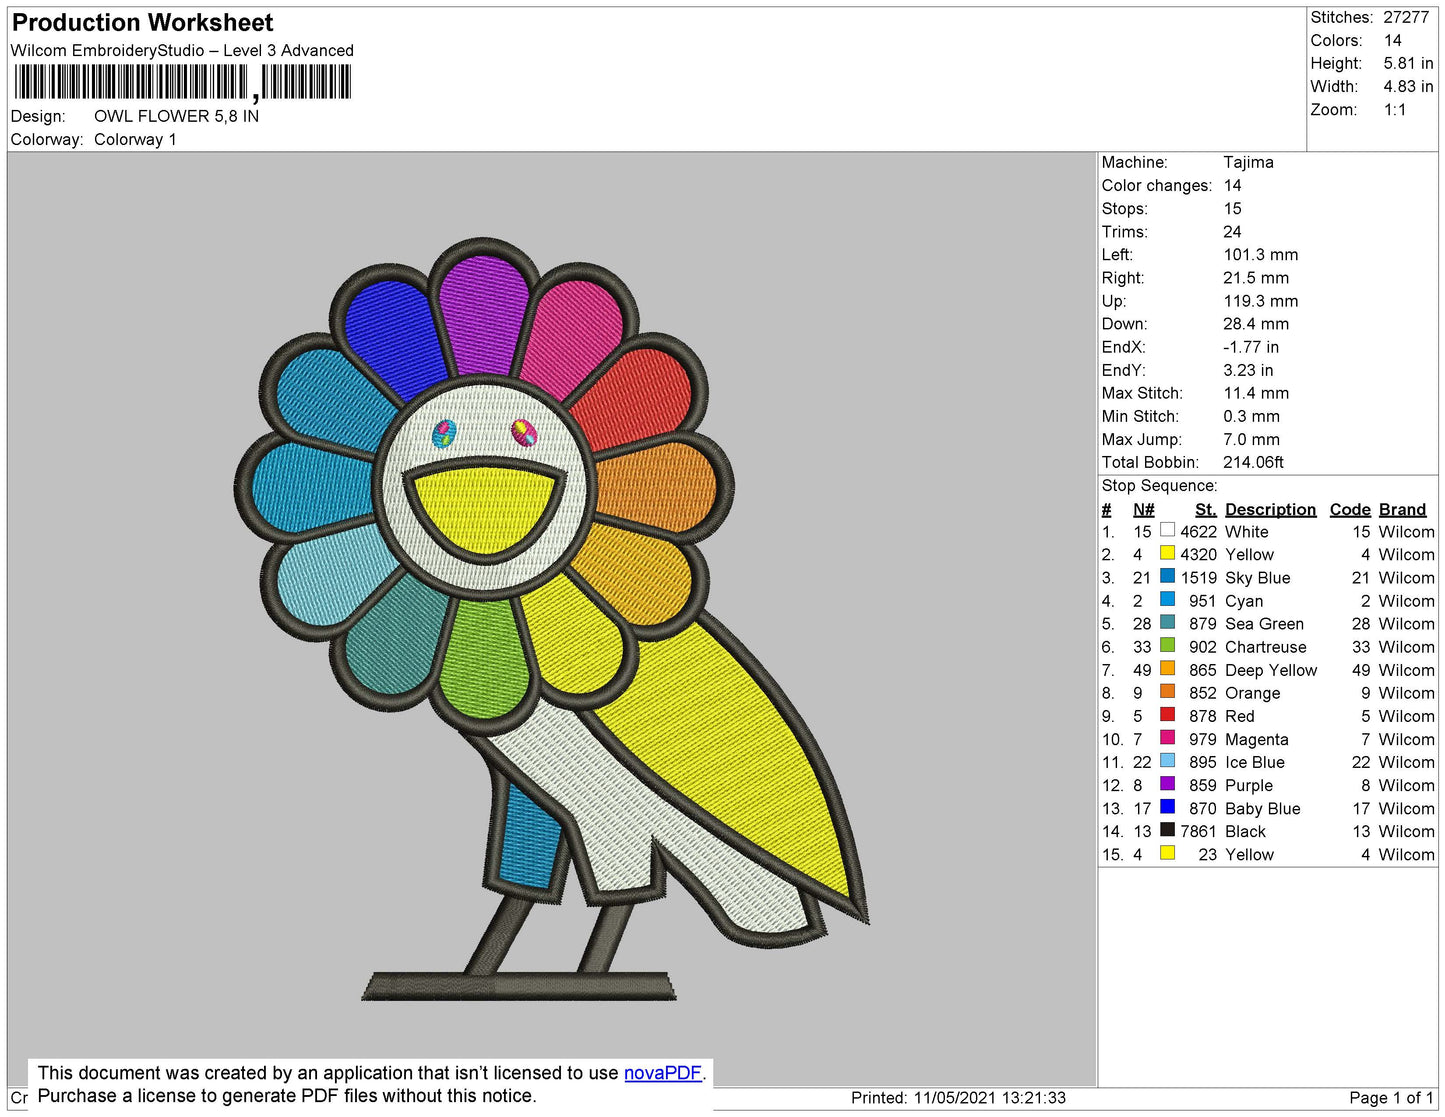Click the "Magenta" description text

click(1256, 740)
